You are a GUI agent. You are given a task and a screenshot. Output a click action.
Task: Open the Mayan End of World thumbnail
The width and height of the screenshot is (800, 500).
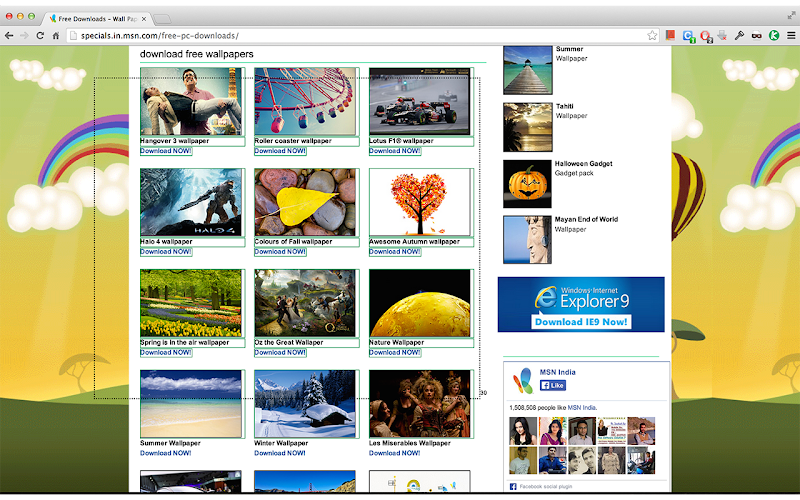528,239
